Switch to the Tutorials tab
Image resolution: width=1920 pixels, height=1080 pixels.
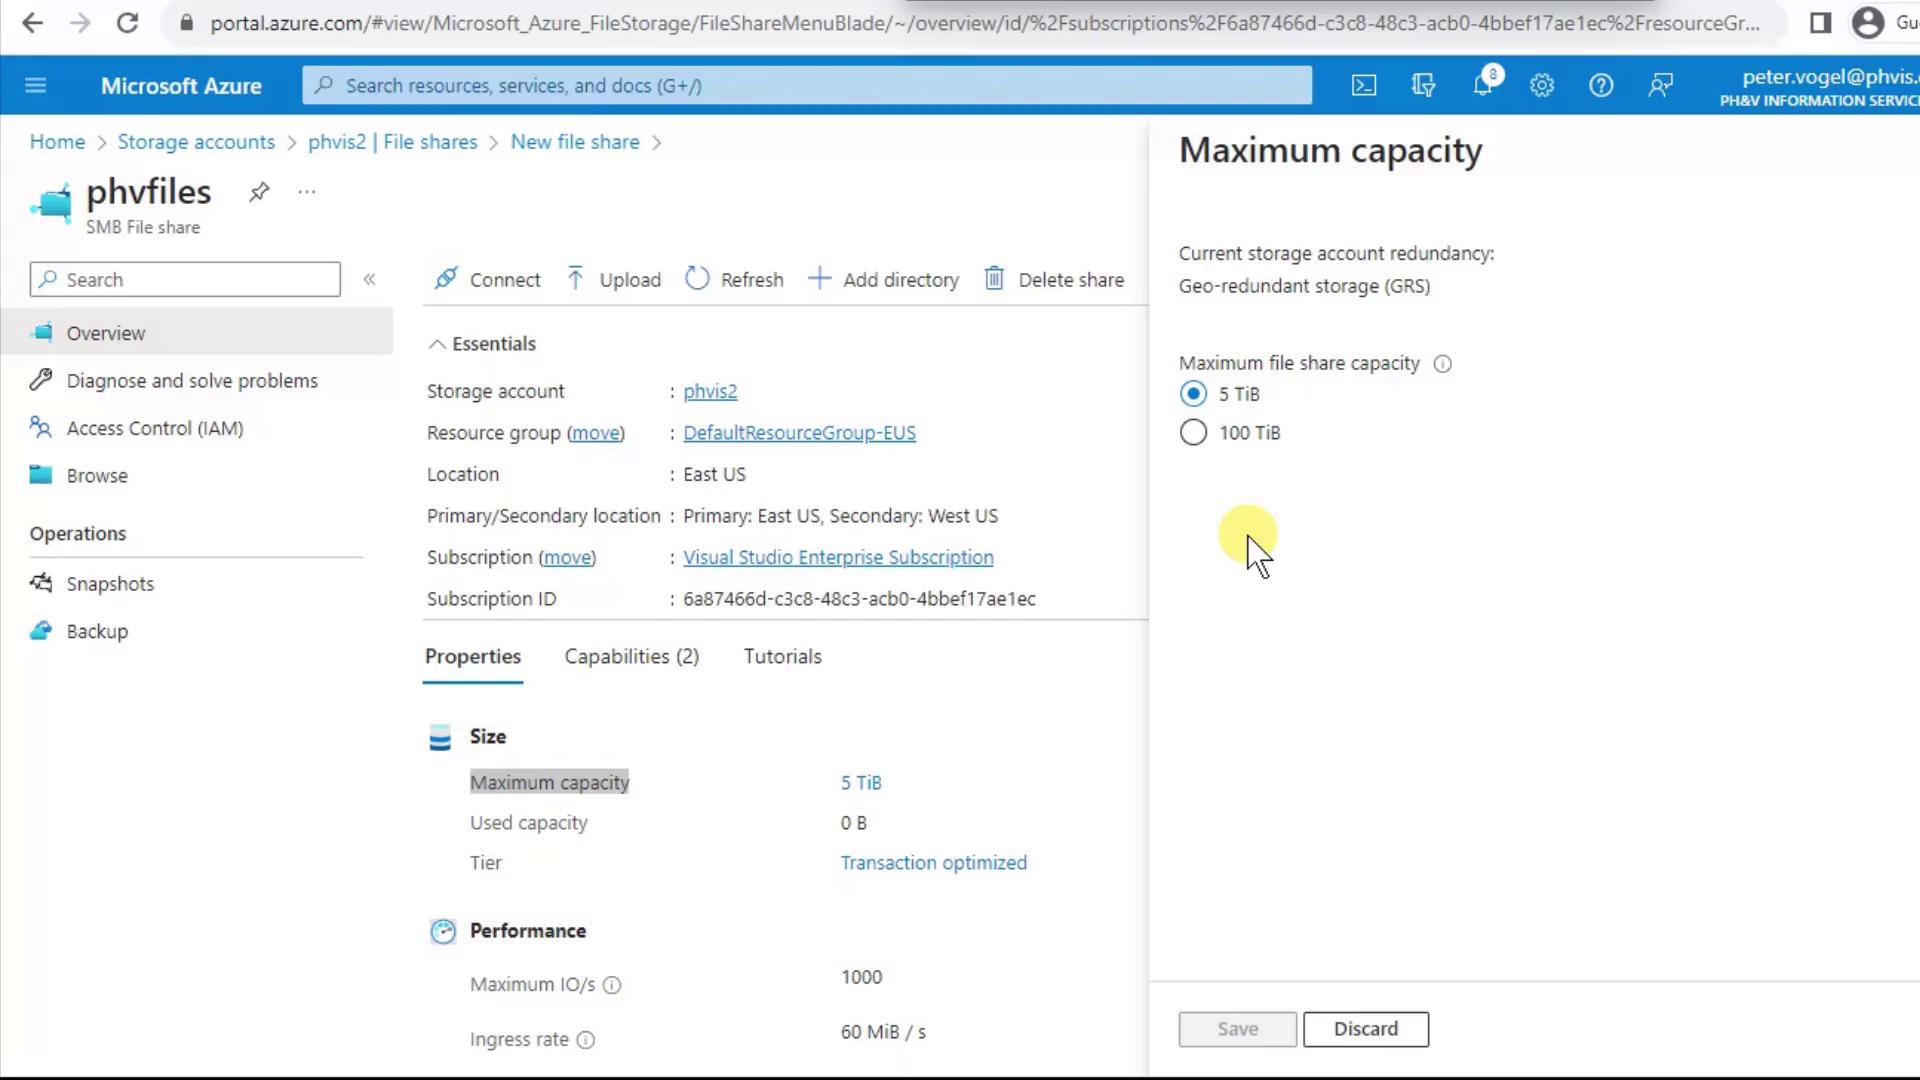point(782,657)
